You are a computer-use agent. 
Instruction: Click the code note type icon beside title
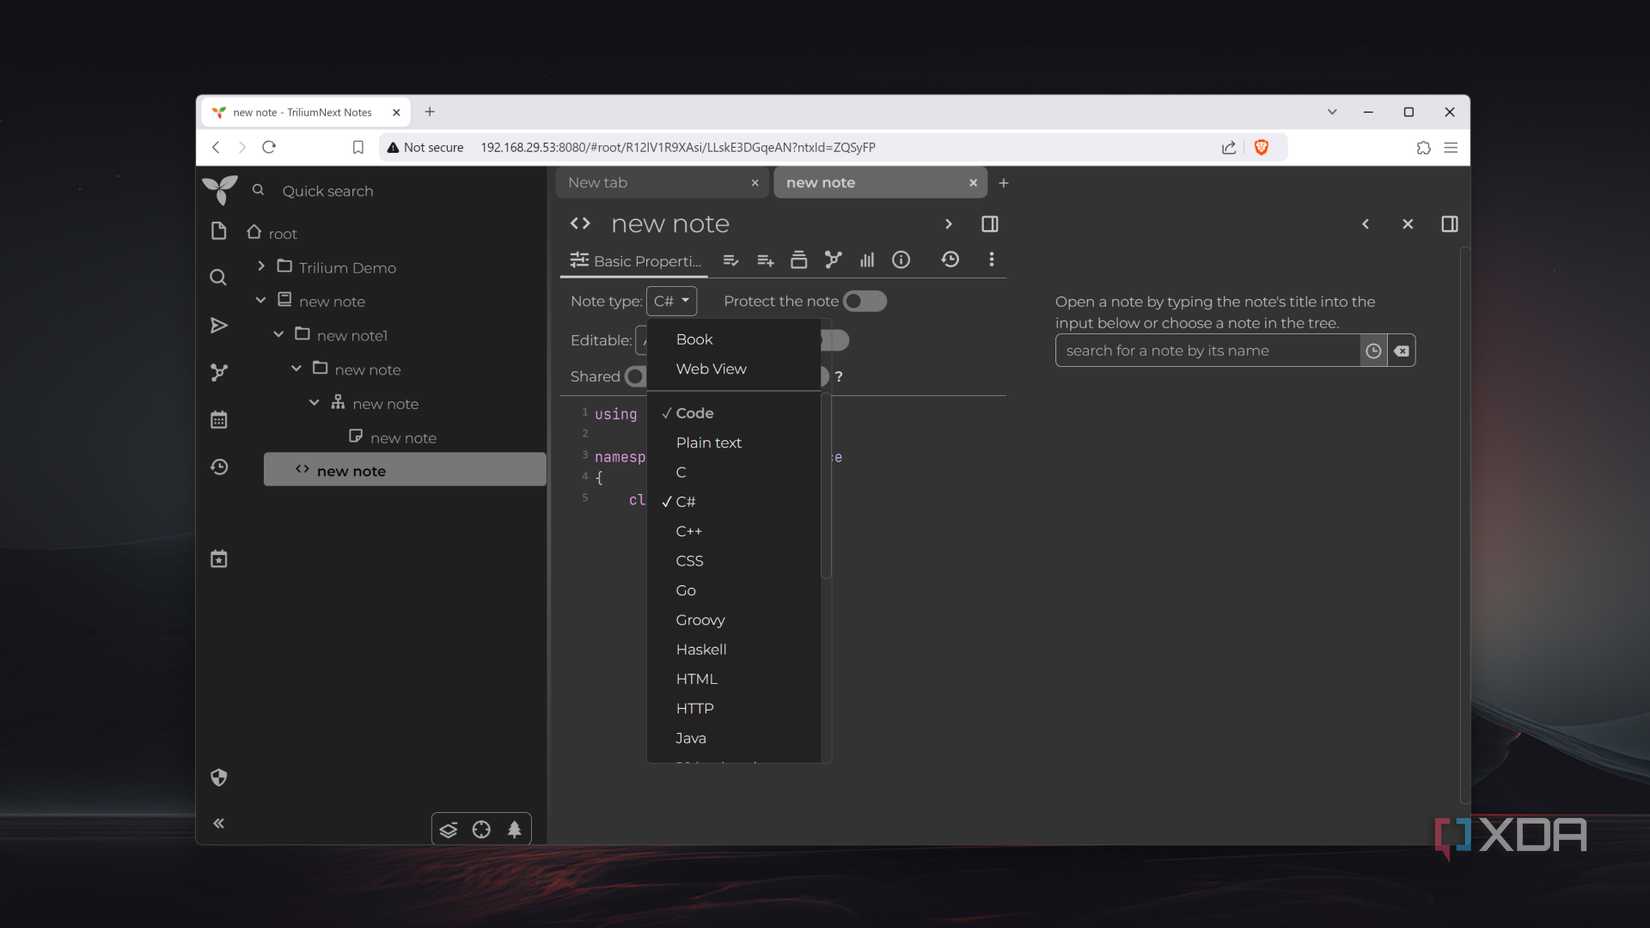(580, 223)
